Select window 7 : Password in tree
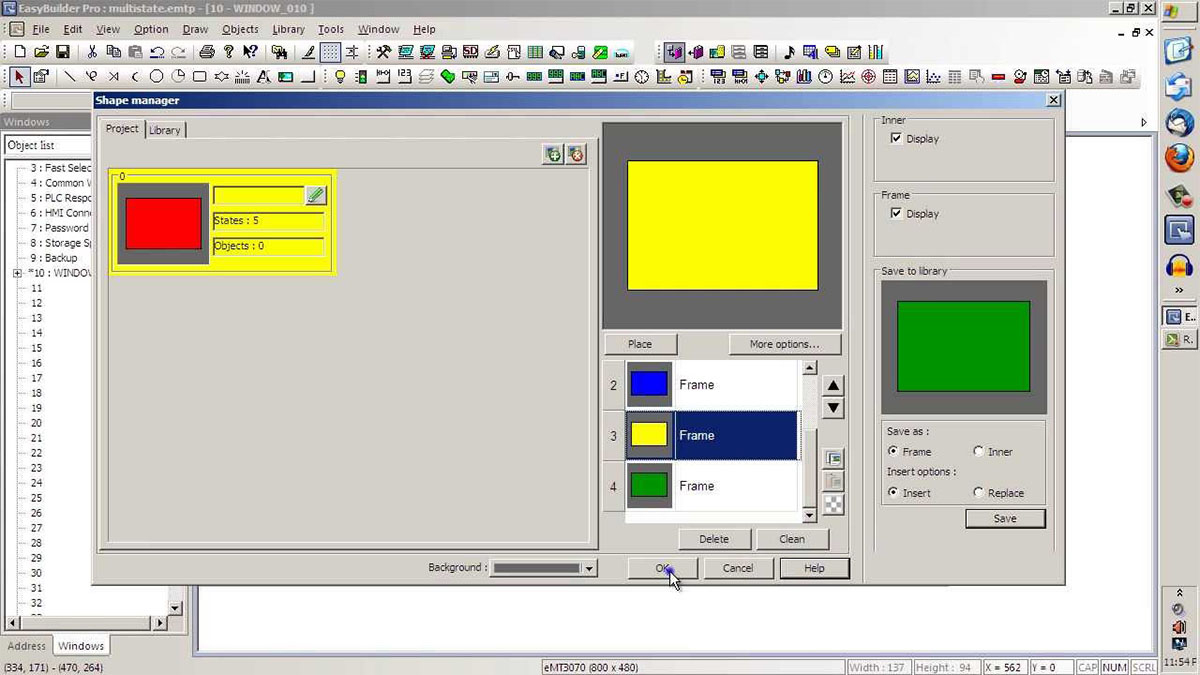 pyautogui.click(x=60, y=228)
